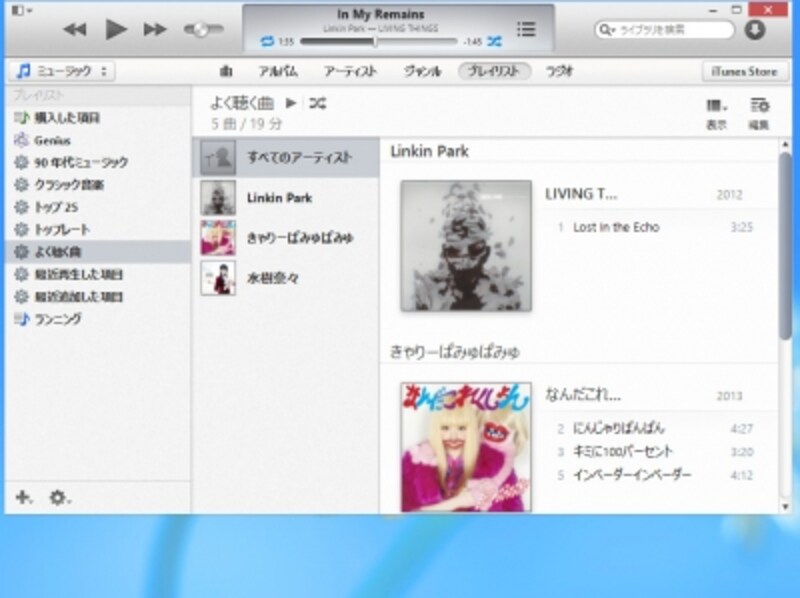Open the ミュージック library dropdown
Viewport: 800px width, 598px height.
(62, 71)
